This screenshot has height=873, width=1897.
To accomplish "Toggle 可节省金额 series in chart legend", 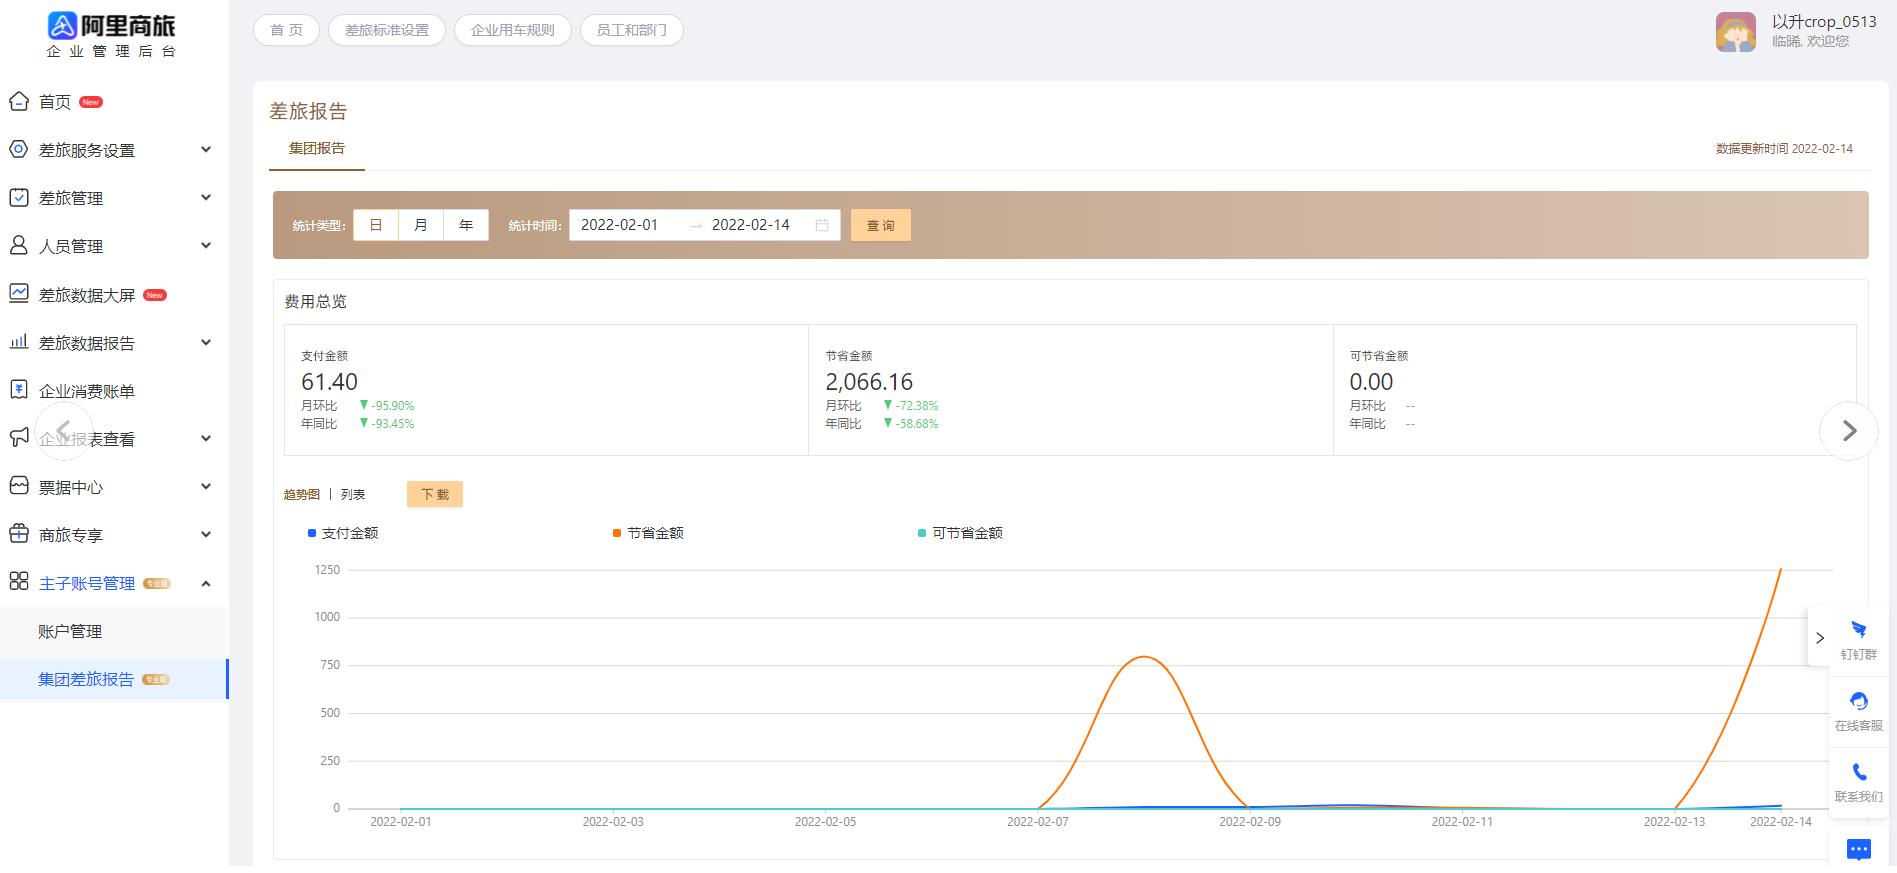I will (x=960, y=533).
